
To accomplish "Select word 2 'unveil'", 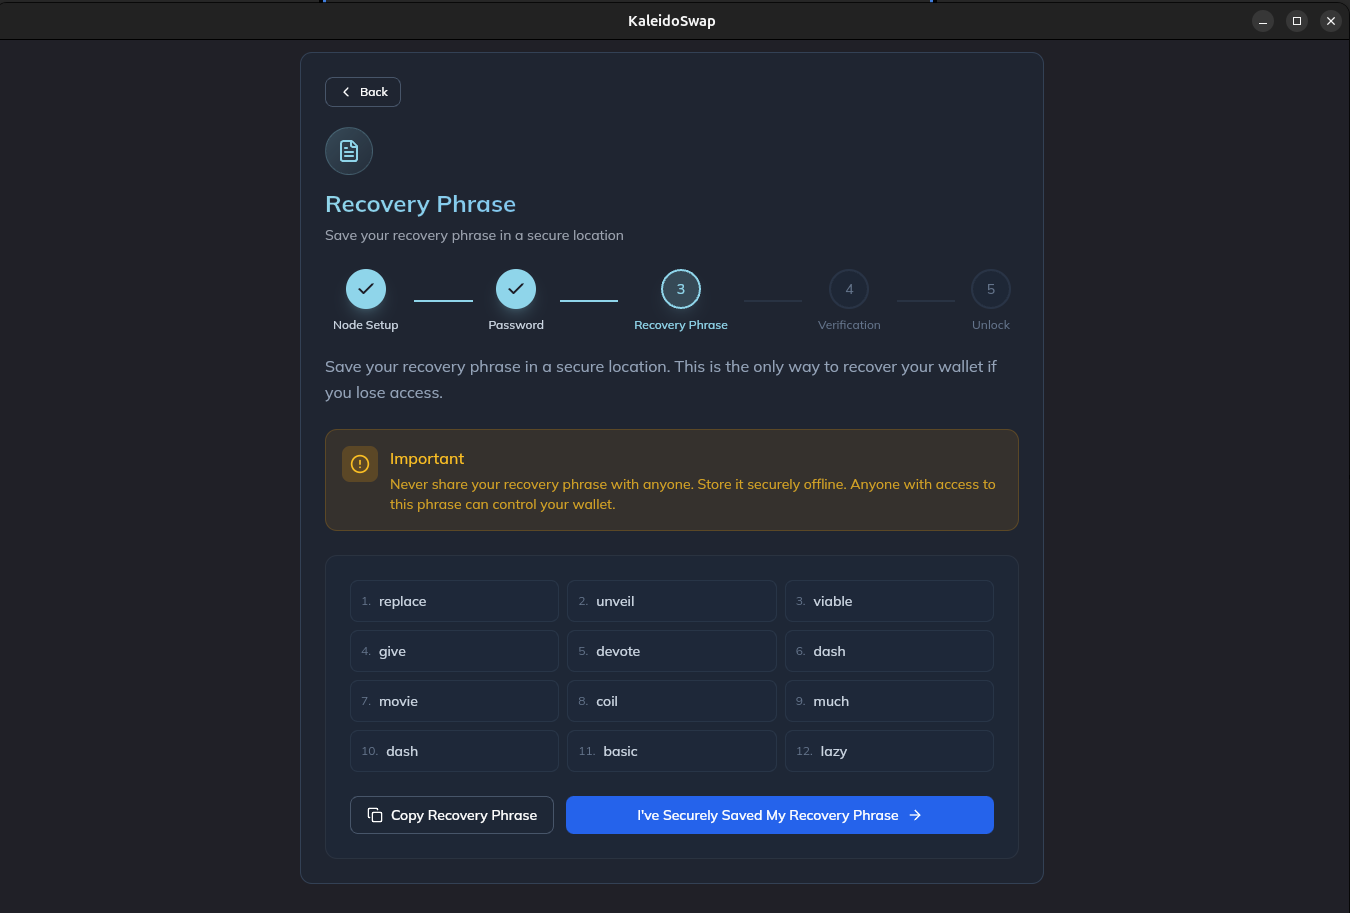I will (672, 601).
